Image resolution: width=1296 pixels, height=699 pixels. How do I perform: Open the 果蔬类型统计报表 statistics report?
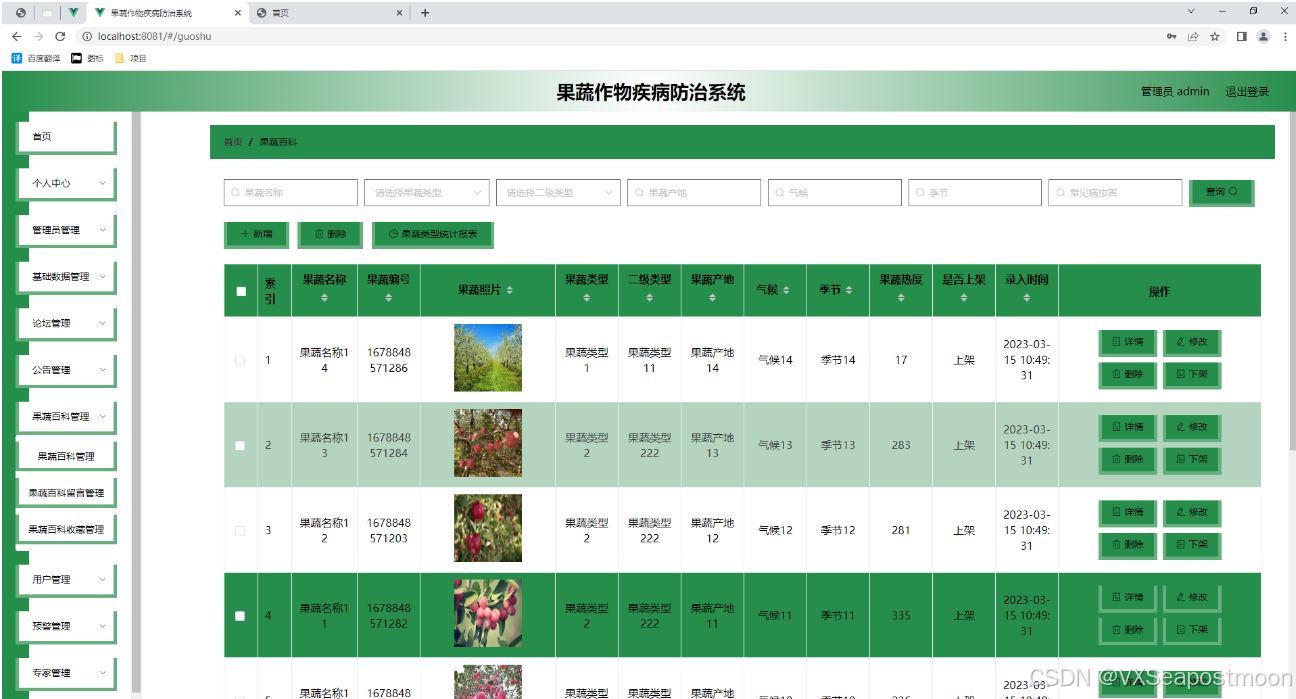432,235
